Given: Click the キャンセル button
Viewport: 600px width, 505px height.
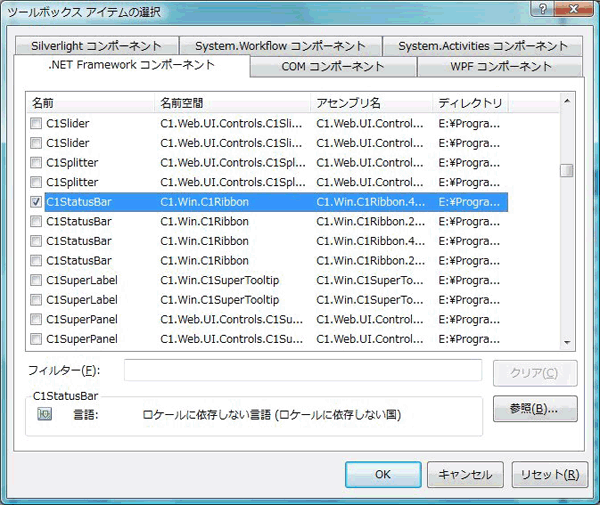Looking at the screenshot, I should (465, 474).
